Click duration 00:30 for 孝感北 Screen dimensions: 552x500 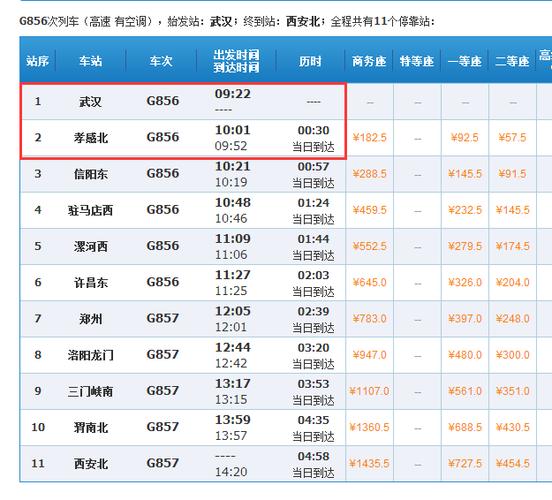tap(313, 130)
